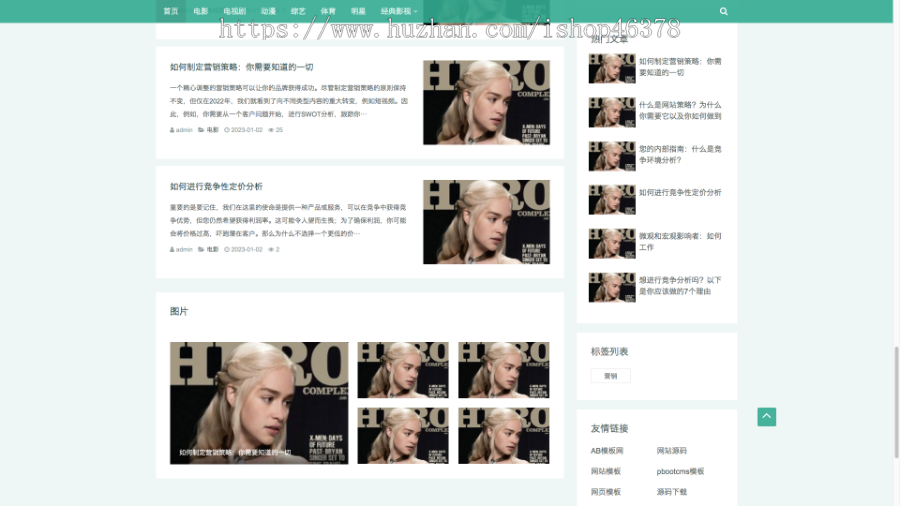The height and width of the screenshot is (506, 900).
Task: Click thumbnail image of 营销策略 article in list
Action: point(486,103)
